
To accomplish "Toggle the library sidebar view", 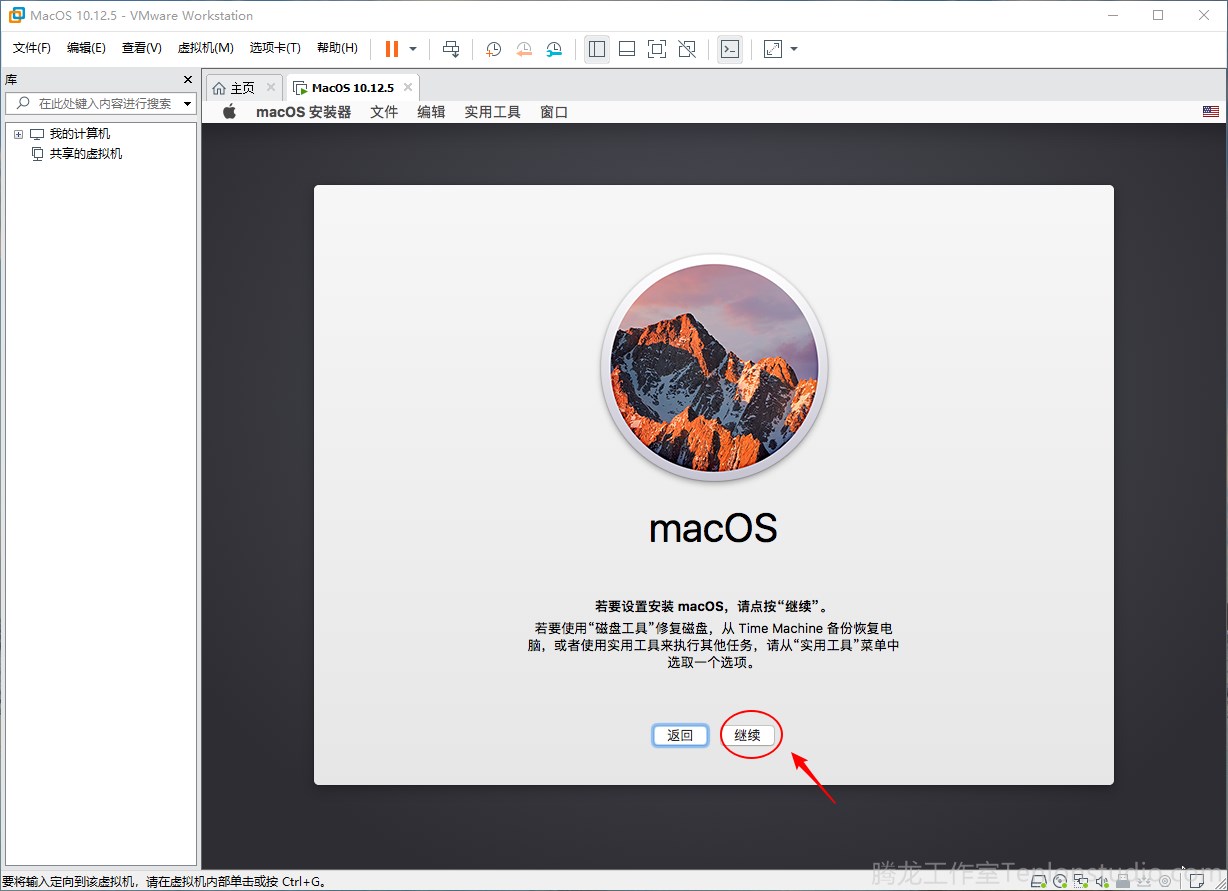I will tap(597, 49).
